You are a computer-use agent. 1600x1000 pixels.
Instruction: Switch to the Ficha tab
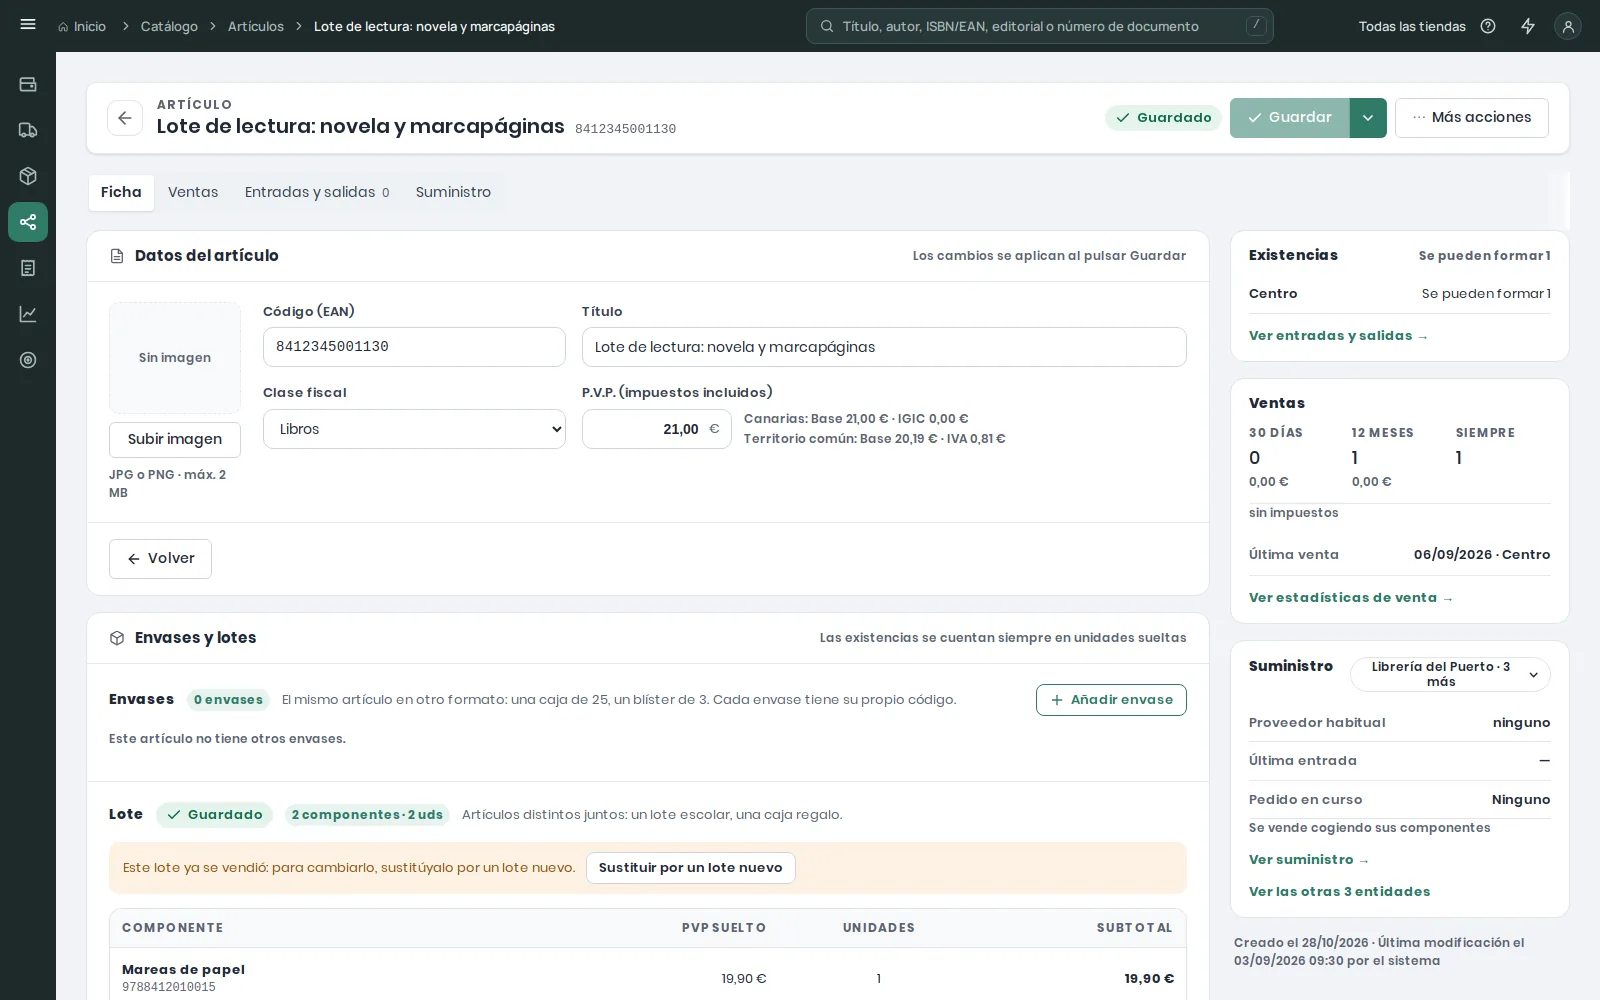[121, 192]
